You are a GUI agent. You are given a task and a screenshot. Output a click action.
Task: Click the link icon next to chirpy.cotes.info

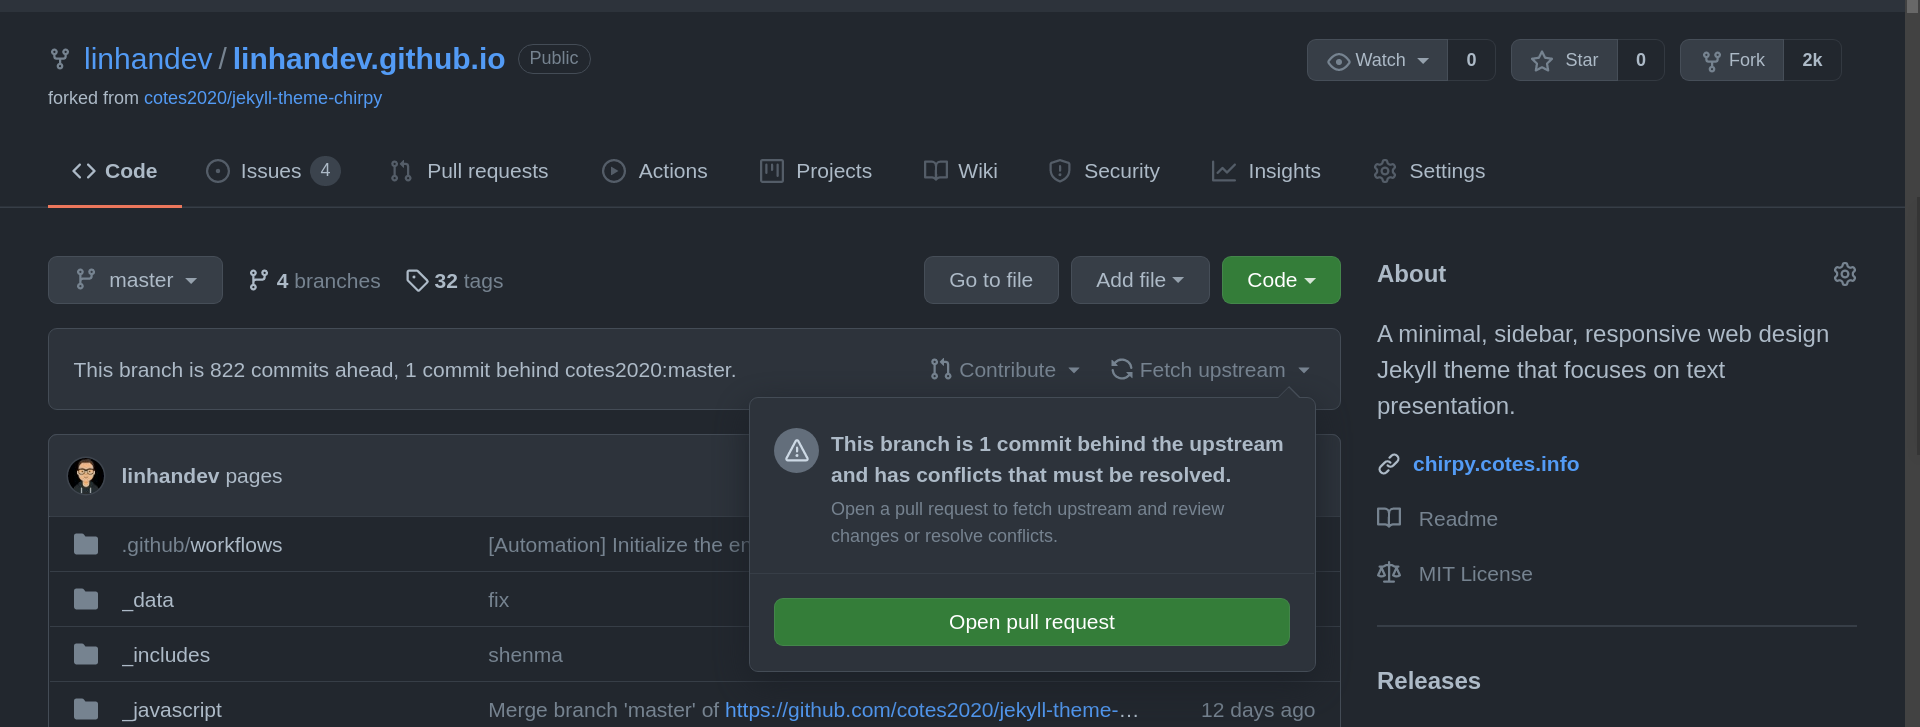(1388, 464)
